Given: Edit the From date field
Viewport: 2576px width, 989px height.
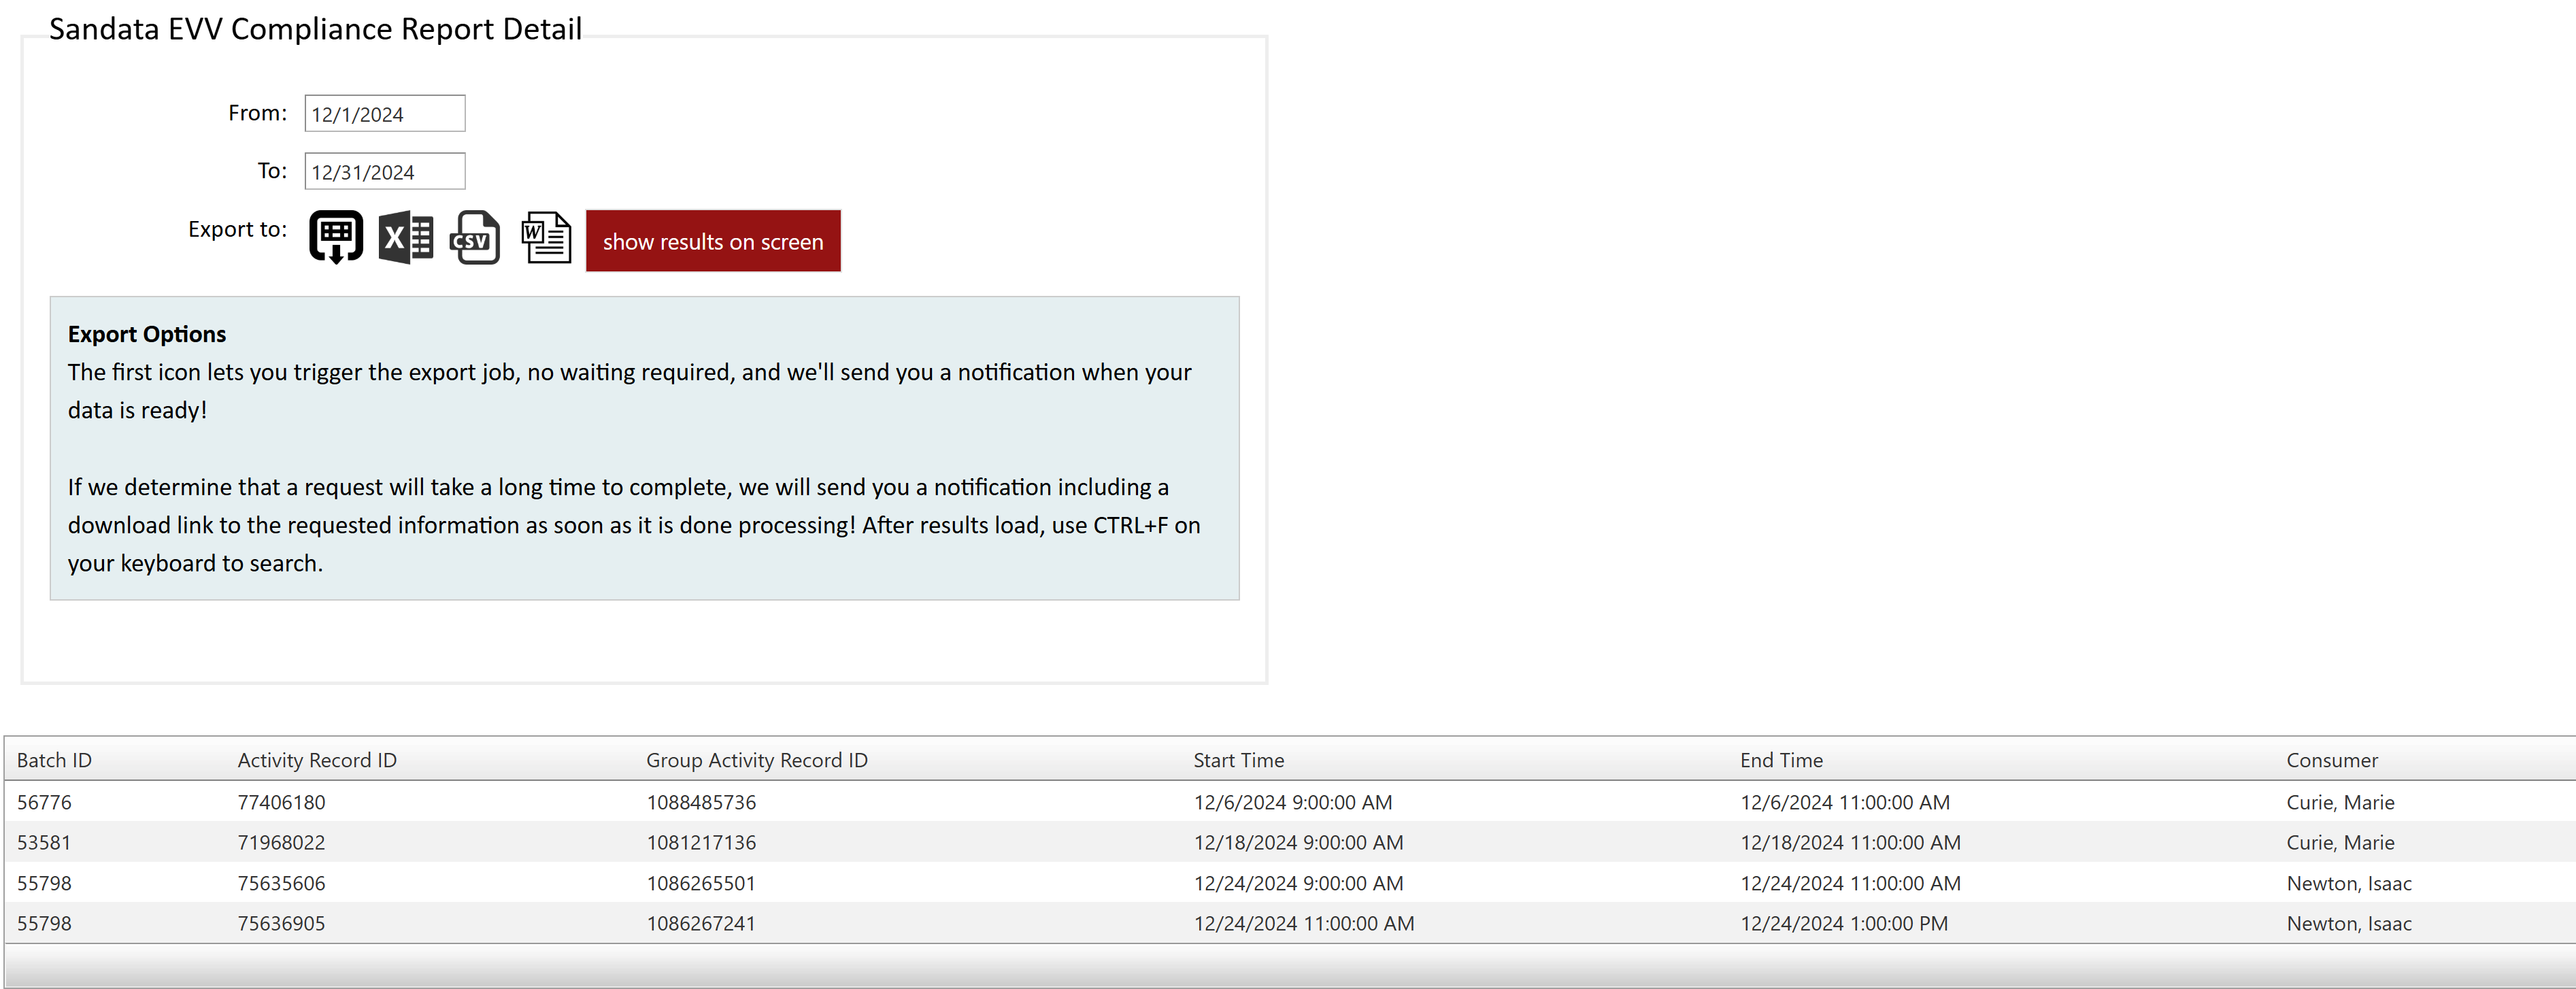Looking at the screenshot, I should tap(385, 114).
